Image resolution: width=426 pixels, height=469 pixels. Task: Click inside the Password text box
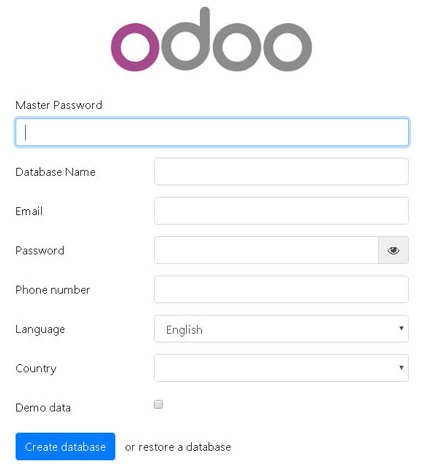point(266,250)
